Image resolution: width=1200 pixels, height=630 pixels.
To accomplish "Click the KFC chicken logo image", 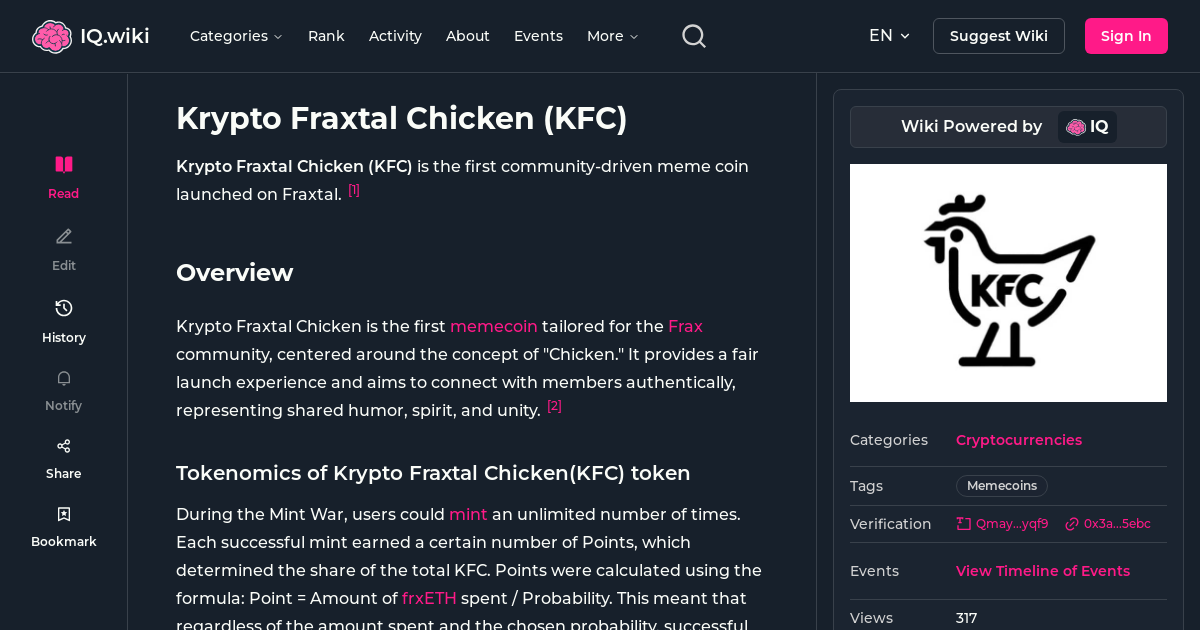I will (1008, 283).
